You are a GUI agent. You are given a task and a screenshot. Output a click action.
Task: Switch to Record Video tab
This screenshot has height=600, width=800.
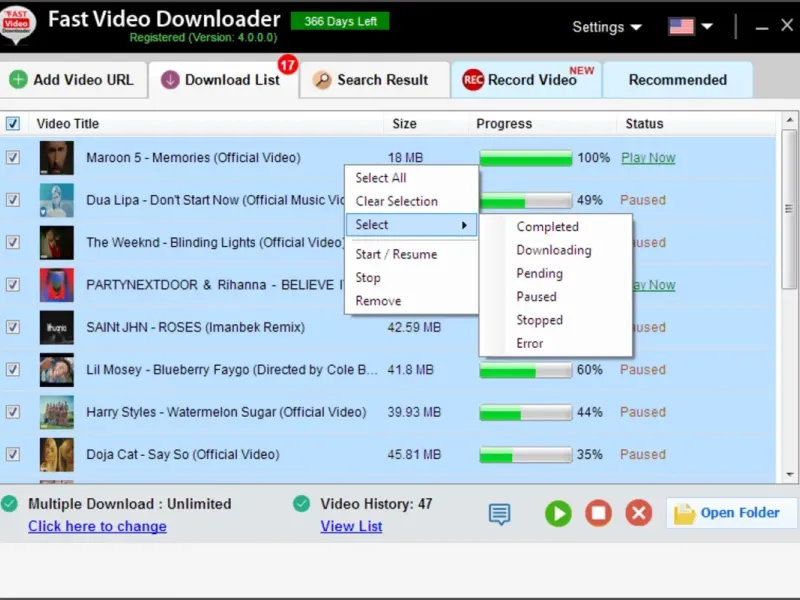527,80
